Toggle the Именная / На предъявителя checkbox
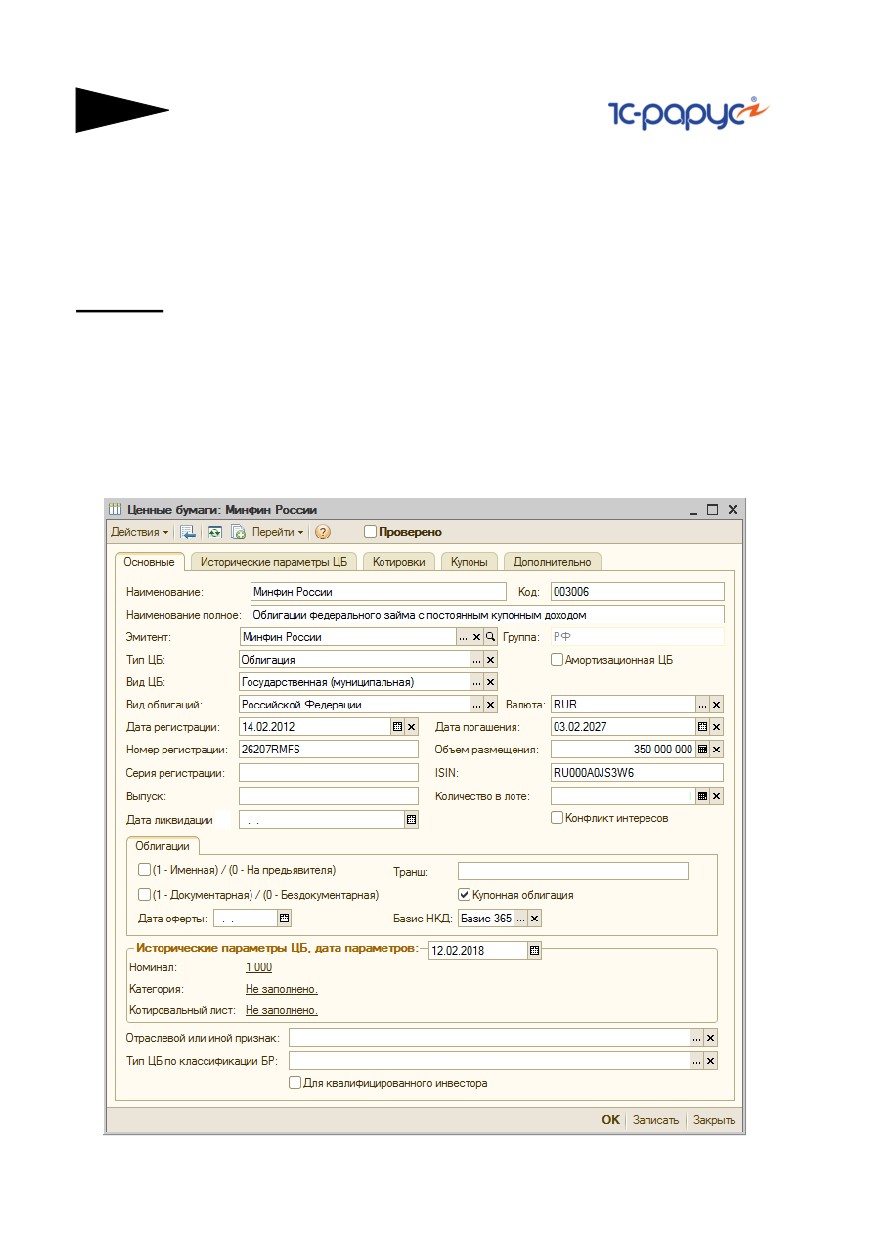 point(144,870)
